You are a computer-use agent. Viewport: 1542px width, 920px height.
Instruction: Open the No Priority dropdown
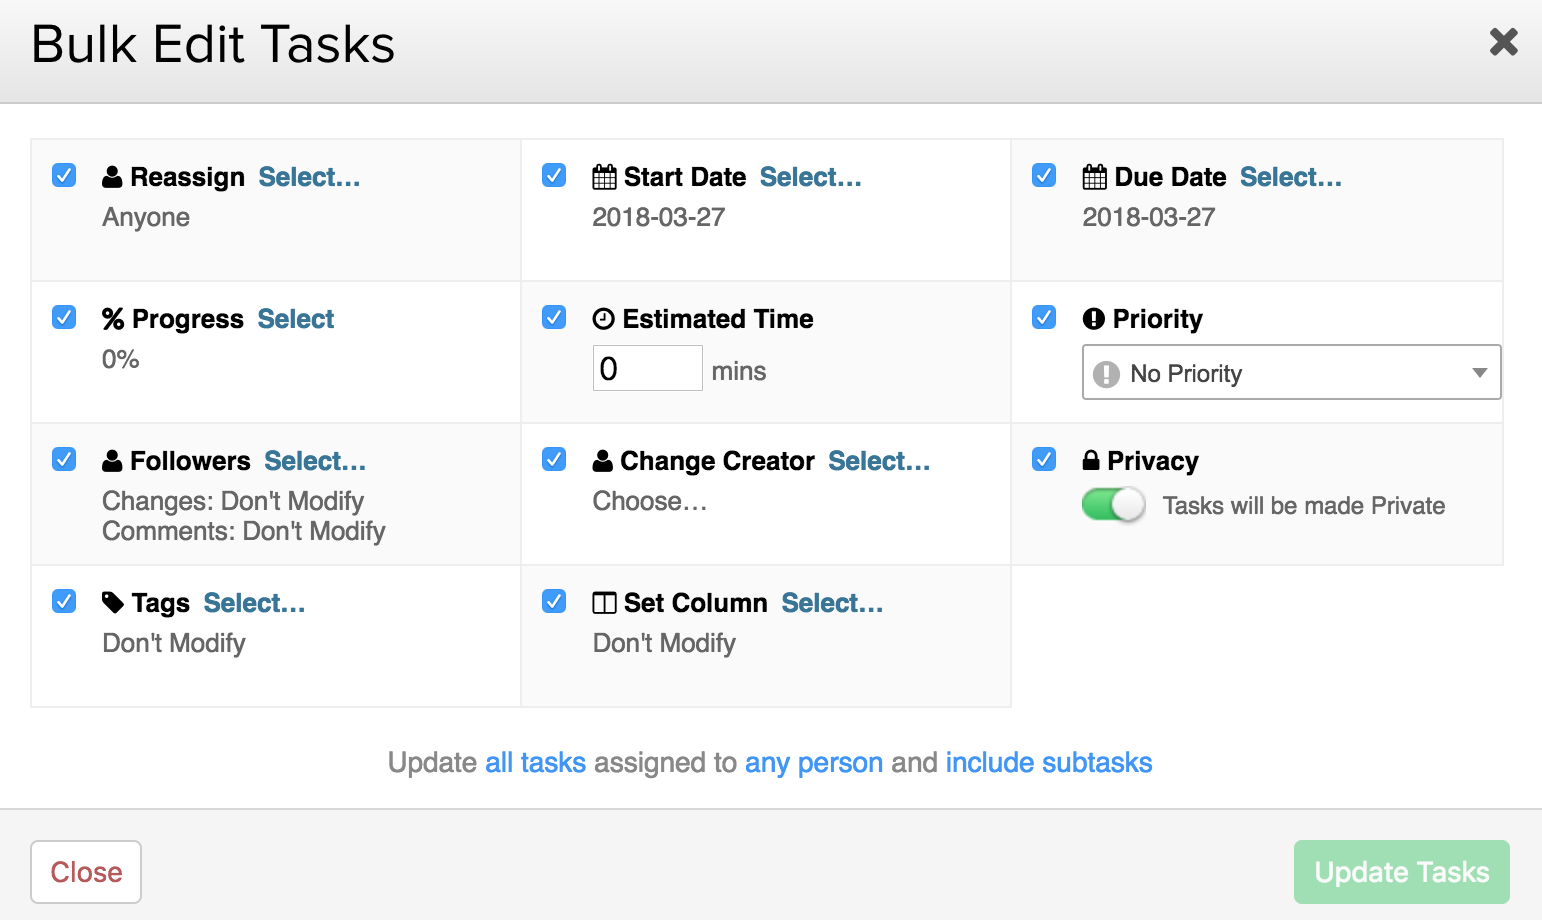pyautogui.click(x=1290, y=373)
